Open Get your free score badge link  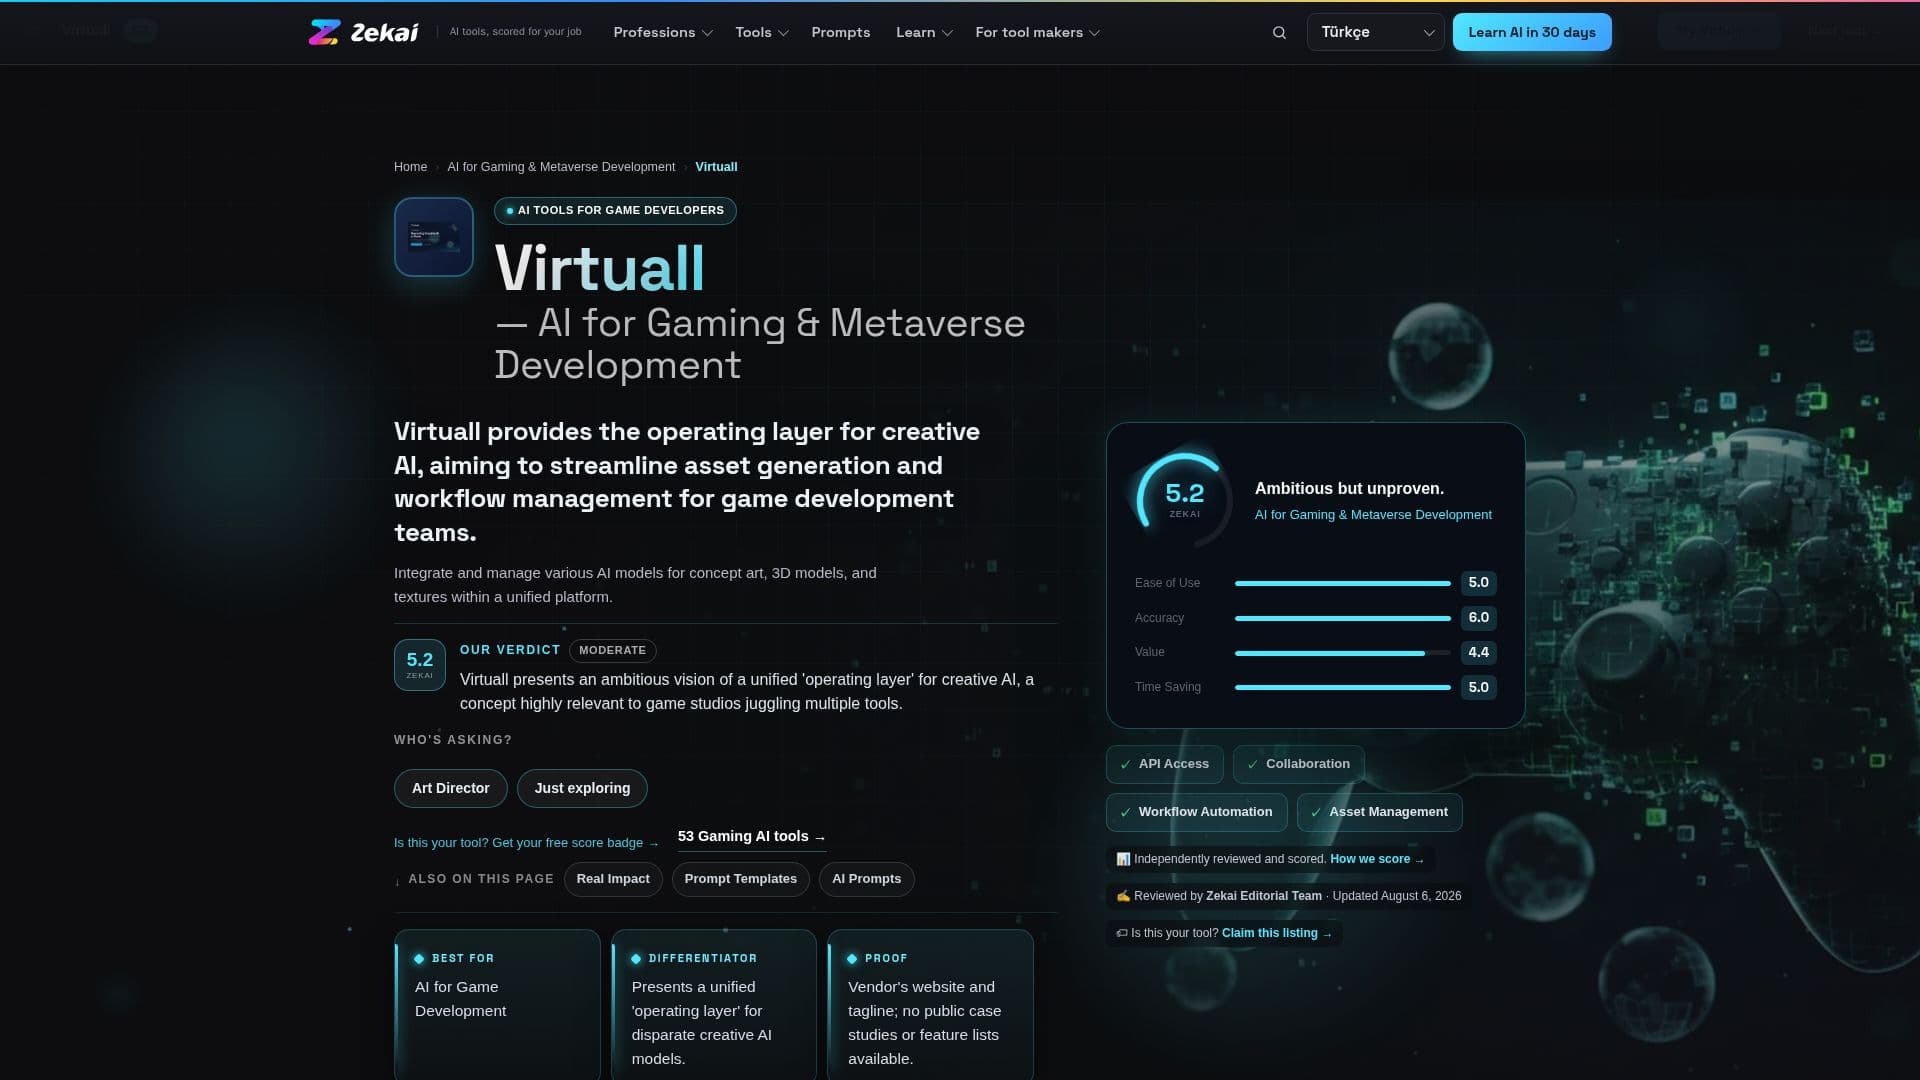(526, 843)
